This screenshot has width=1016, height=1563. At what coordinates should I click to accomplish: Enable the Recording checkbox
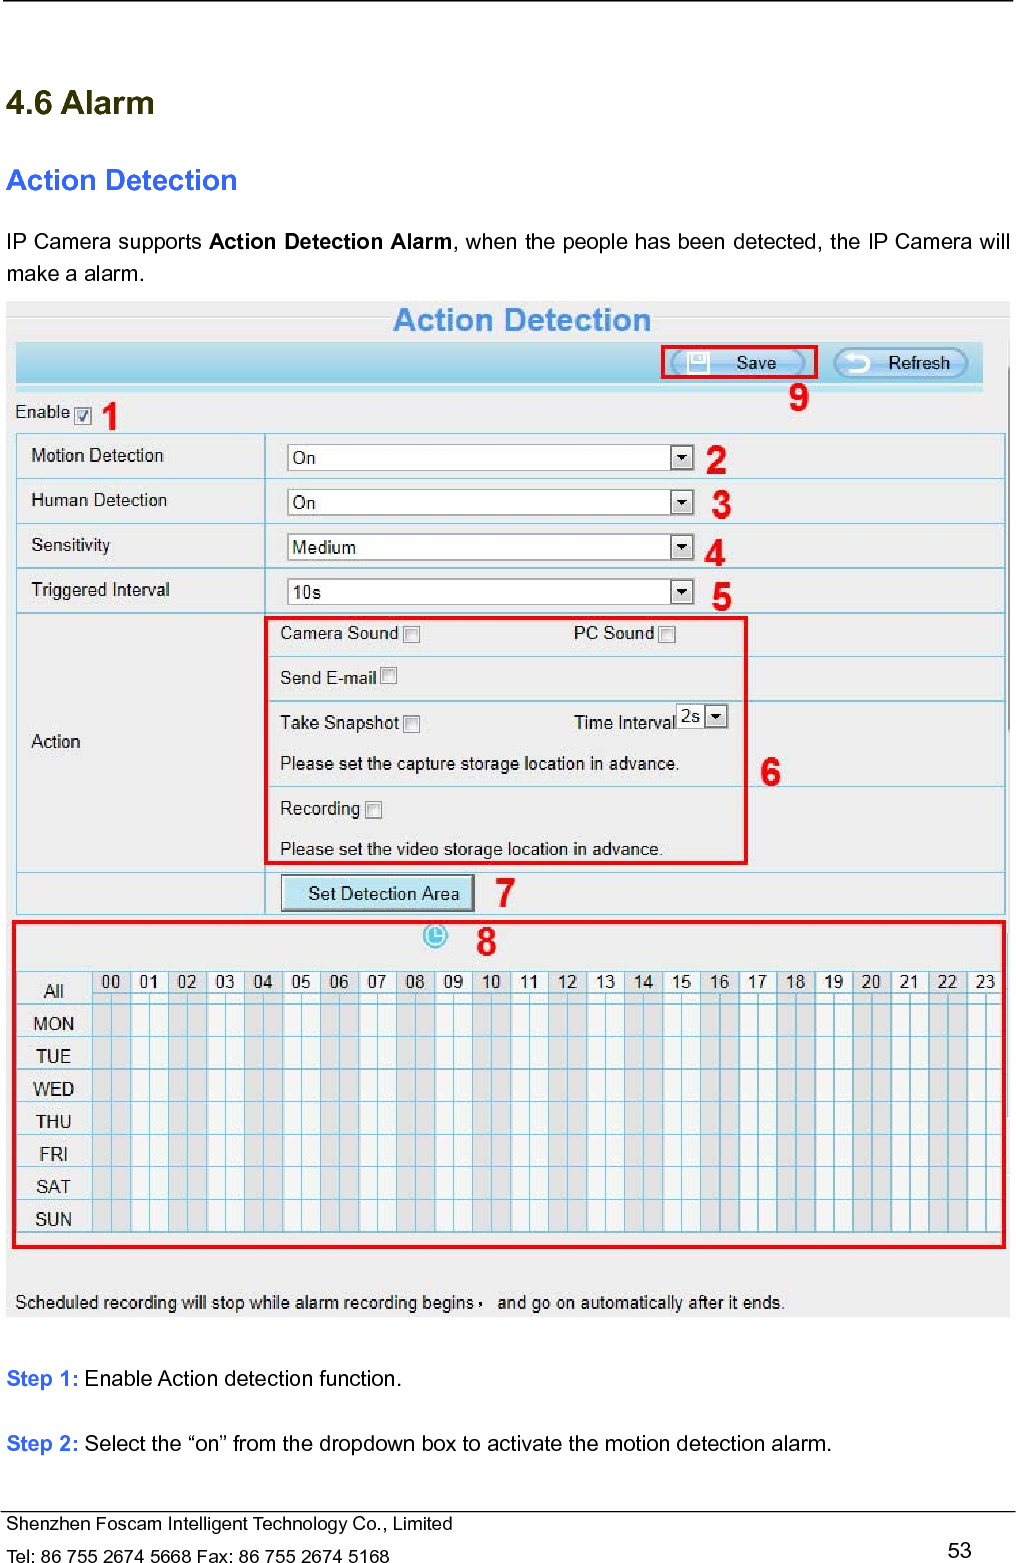point(374,810)
